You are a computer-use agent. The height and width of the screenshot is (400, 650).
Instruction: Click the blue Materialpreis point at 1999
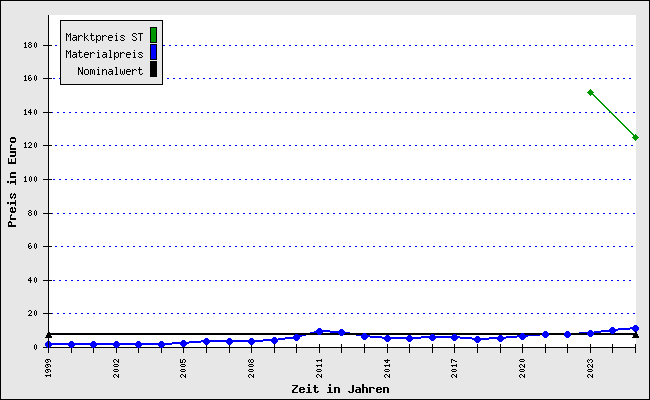coord(49,344)
